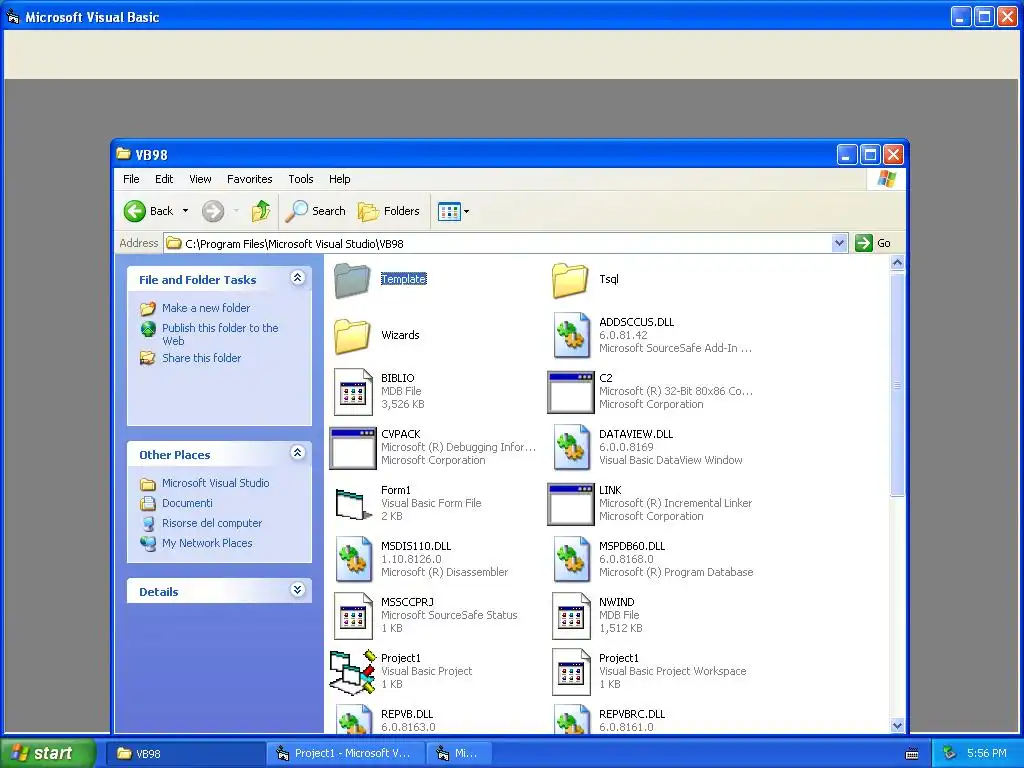The image size is (1024, 768).
Task: Select the Project1 Project Workspace icon
Action: click(571, 672)
